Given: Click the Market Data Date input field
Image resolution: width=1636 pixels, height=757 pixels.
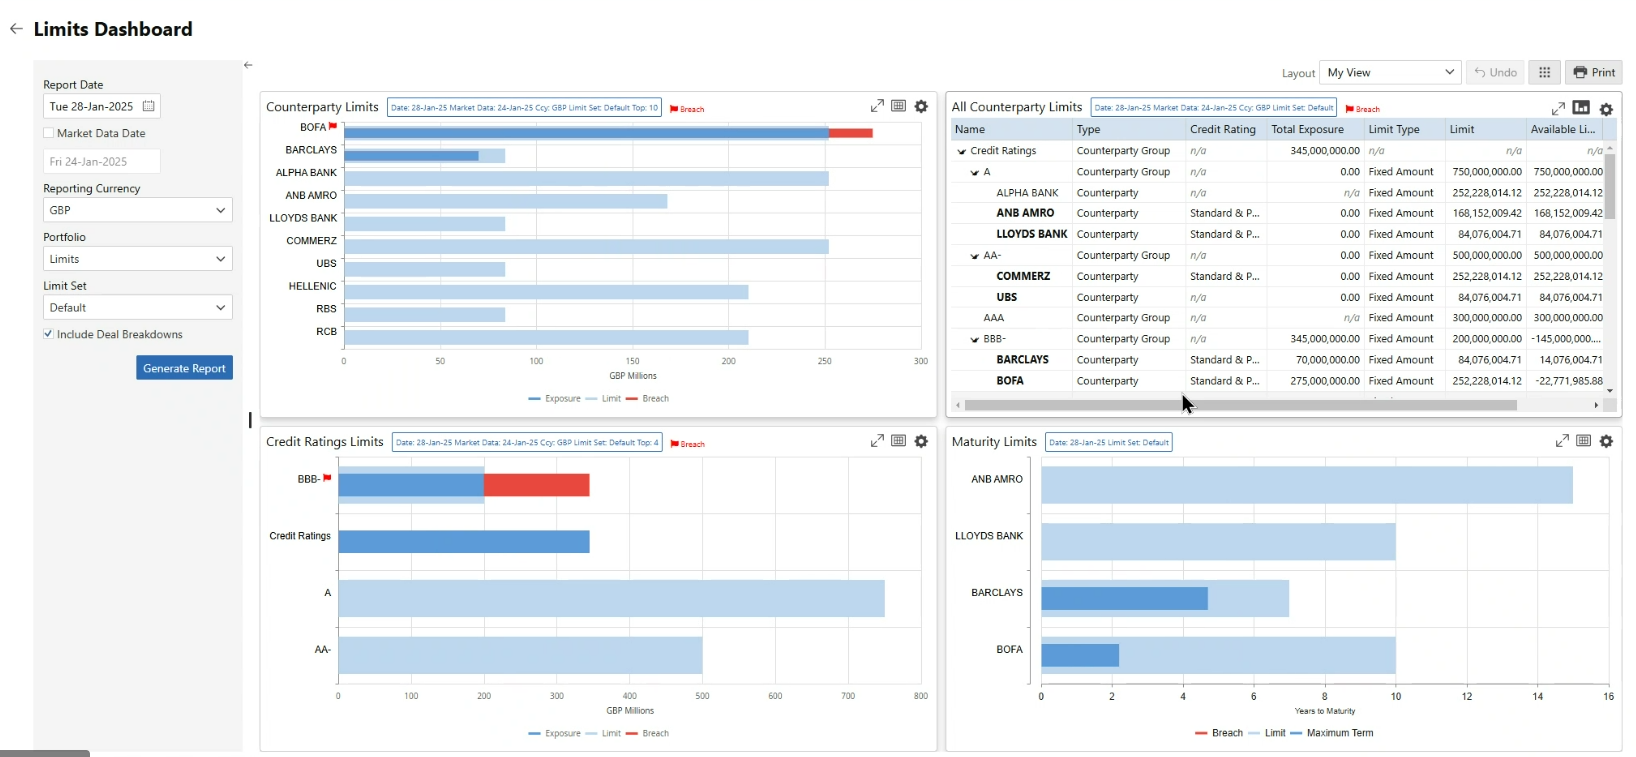Looking at the screenshot, I should 102,161.
